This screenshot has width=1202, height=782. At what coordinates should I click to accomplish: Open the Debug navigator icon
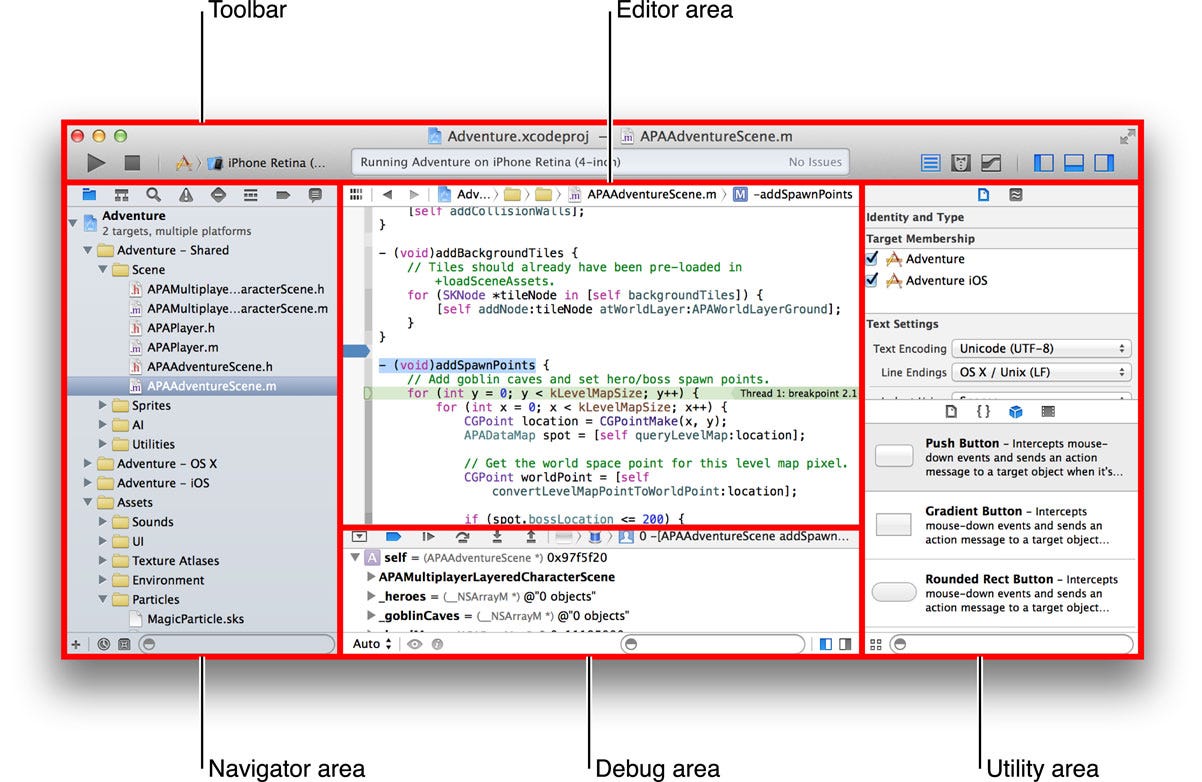pos(251,195)
